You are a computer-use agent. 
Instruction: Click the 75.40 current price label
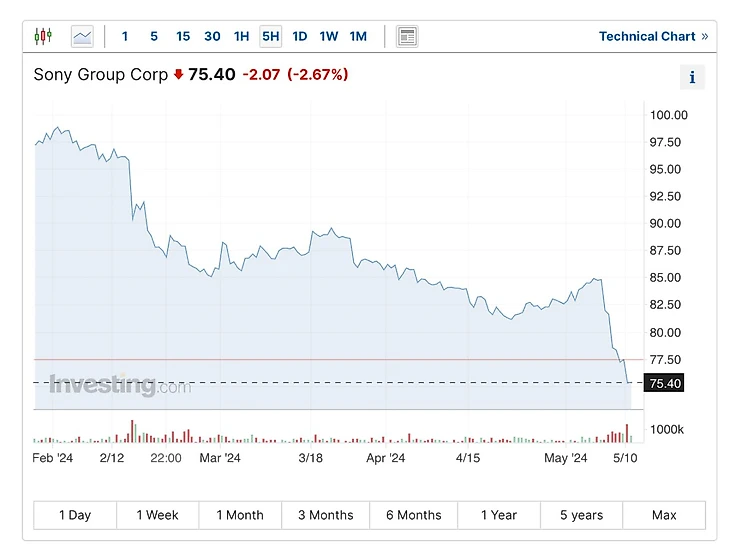(x=665, y=383)
